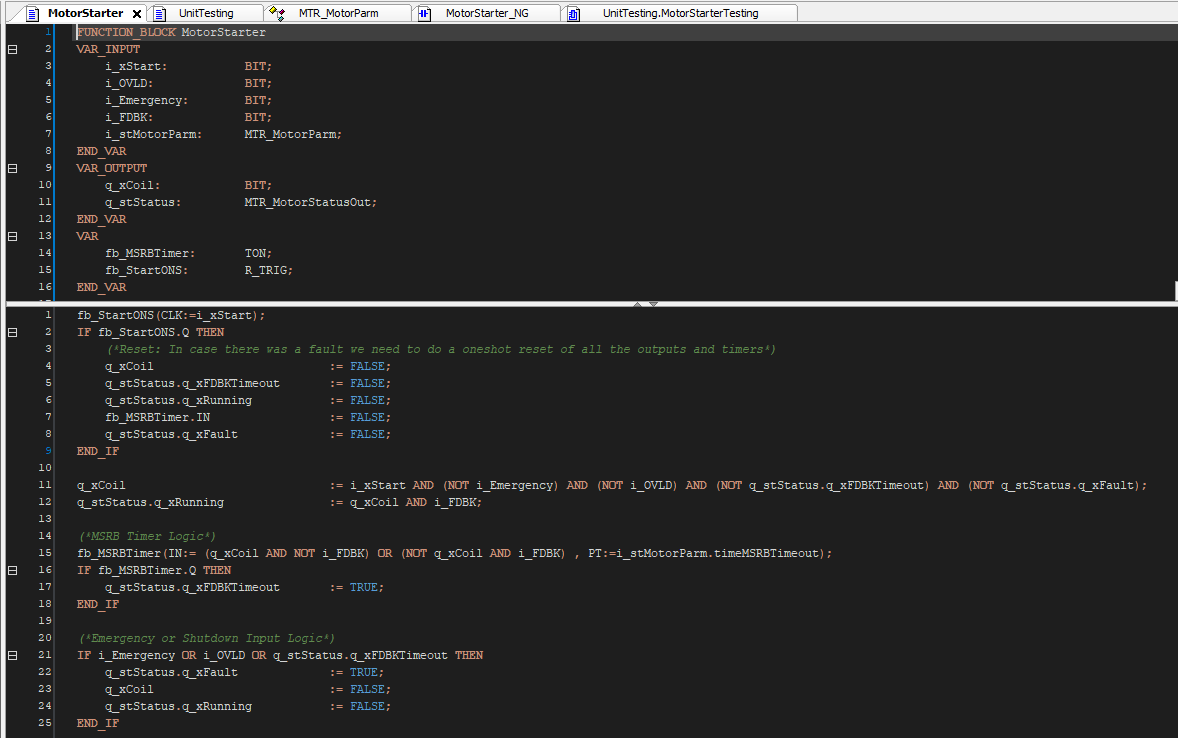Click the VAR_OUTPUT keyword
Viewport: 1178px width, 738px height.
click(x=112, y=168)
